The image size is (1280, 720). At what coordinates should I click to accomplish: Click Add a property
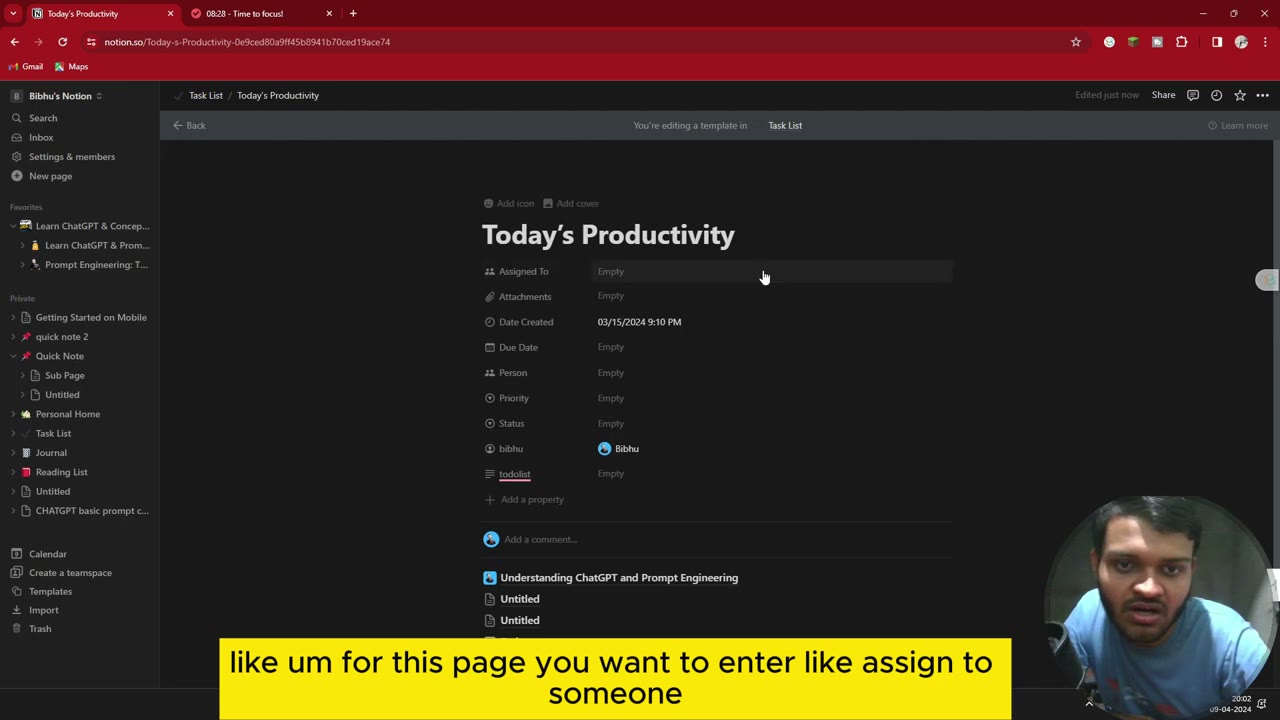point(524,499)
